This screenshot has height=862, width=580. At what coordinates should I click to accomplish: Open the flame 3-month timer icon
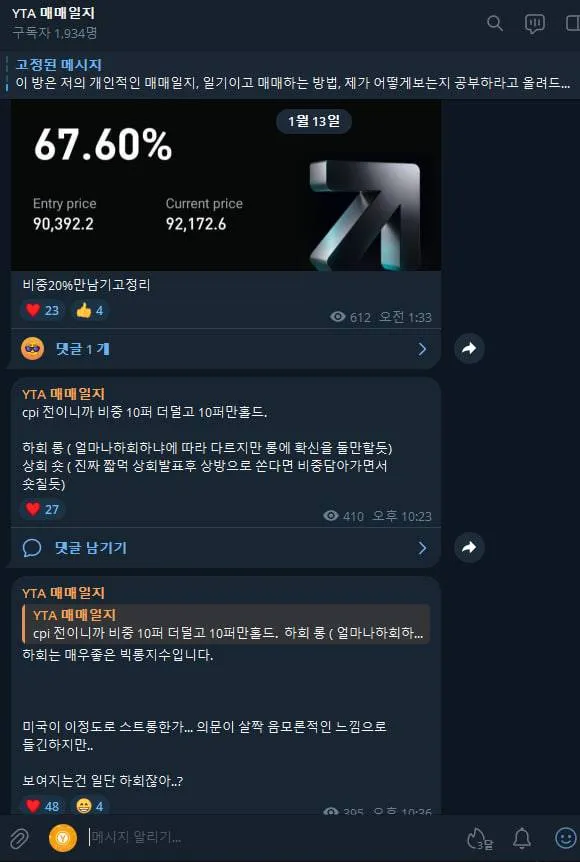click(x=479, y=838)
